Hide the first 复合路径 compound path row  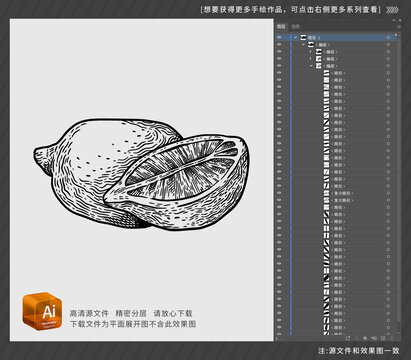(x=279, y=193)
